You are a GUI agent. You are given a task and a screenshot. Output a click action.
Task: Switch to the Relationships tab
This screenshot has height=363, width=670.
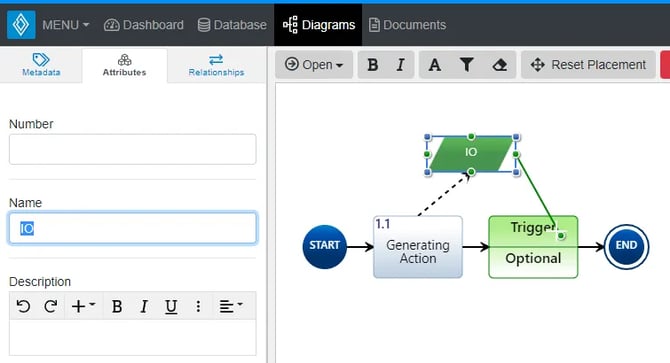pyautogui.click(x=216, y=65)
